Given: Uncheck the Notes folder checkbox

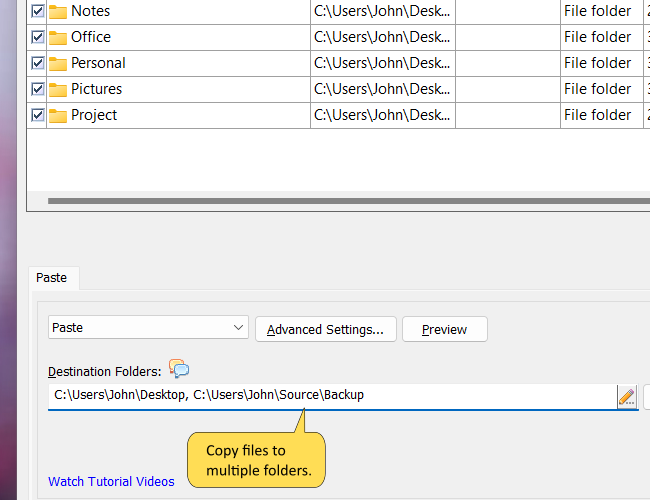Looking at the screenshot, I should [x=38, y=12].
